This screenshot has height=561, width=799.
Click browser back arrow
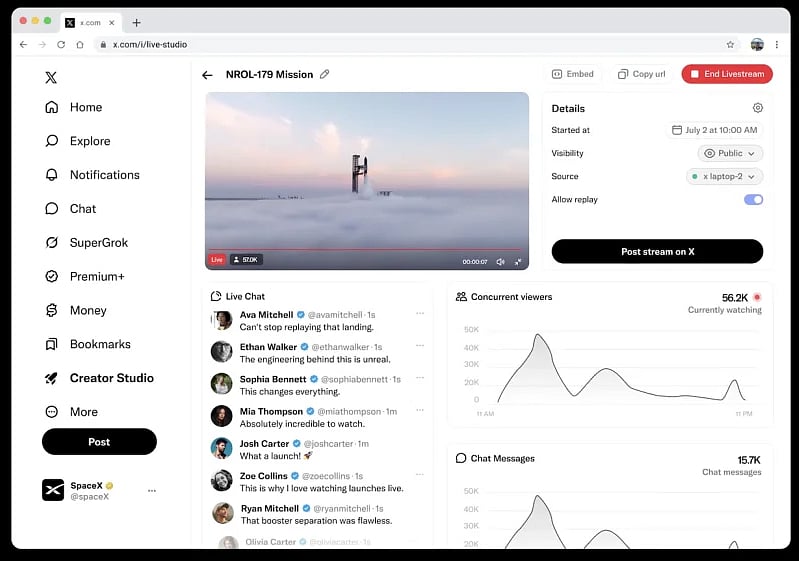[23, 44]
